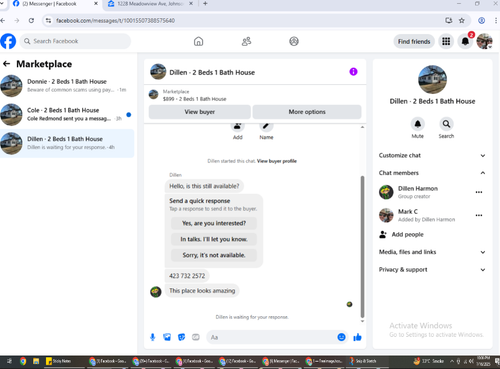Click the View buyer button
500x369 pixels.
[x=200, y=112]
